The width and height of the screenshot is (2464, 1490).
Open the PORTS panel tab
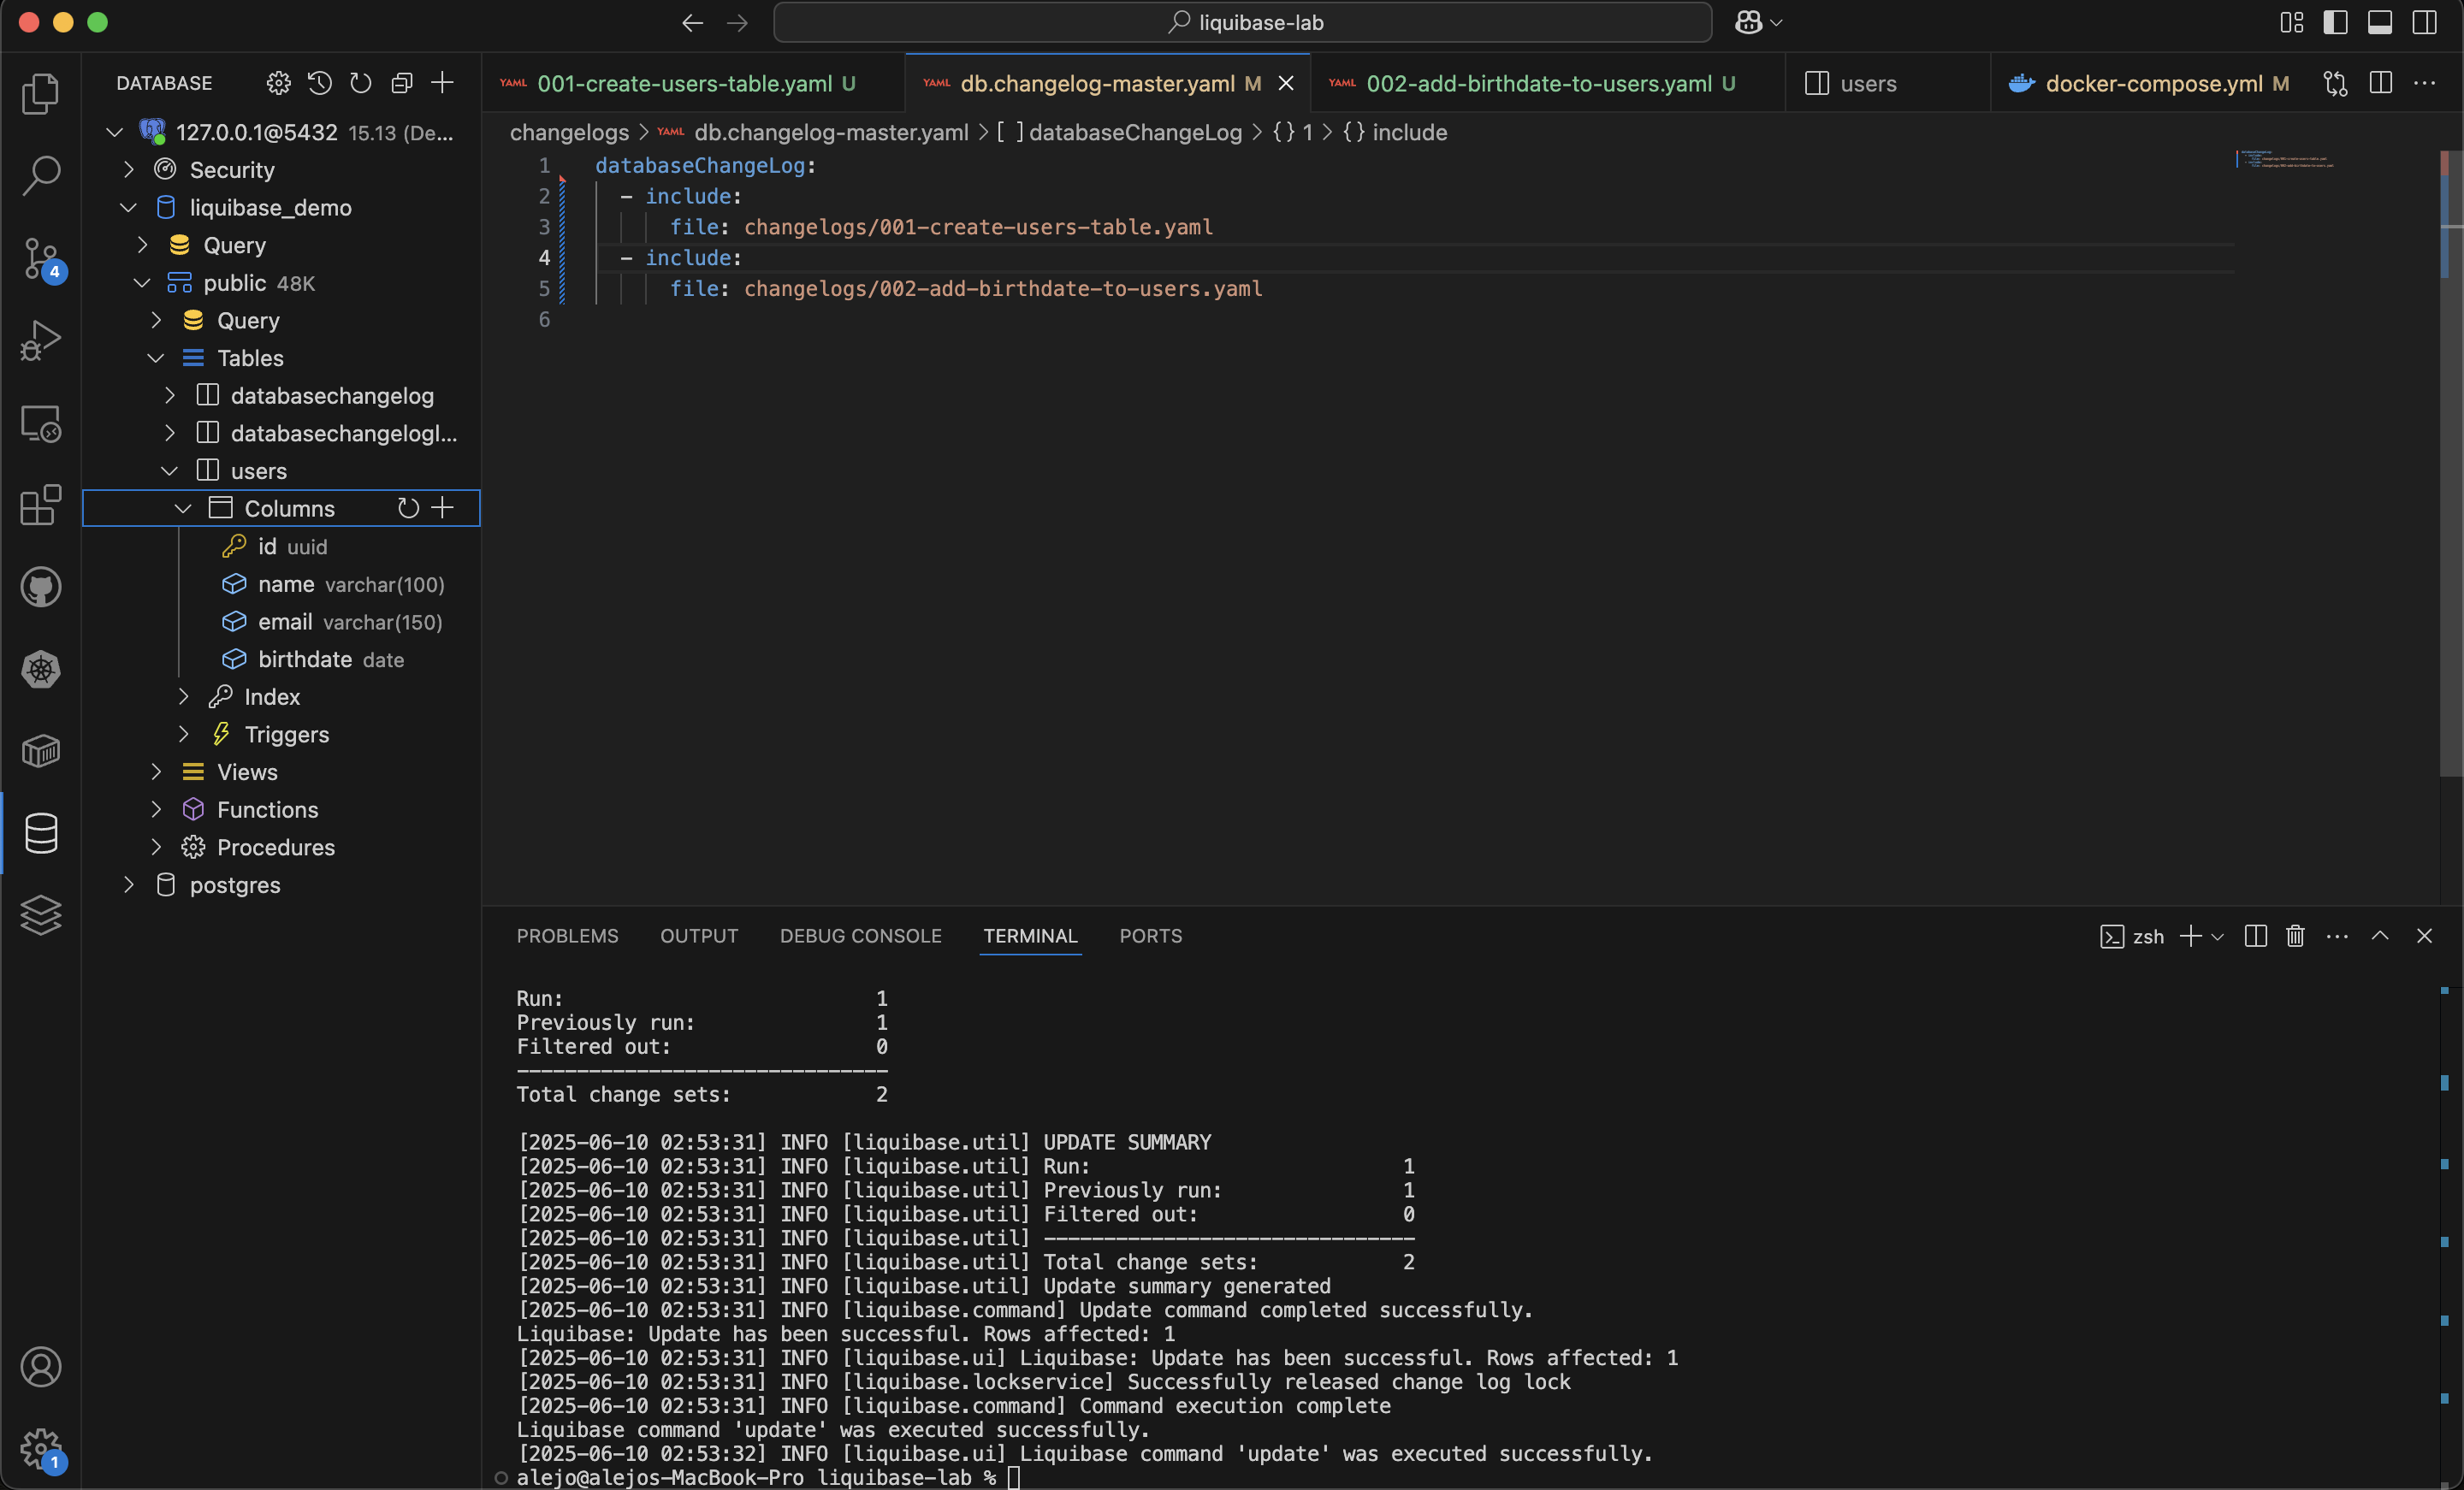1151,936
